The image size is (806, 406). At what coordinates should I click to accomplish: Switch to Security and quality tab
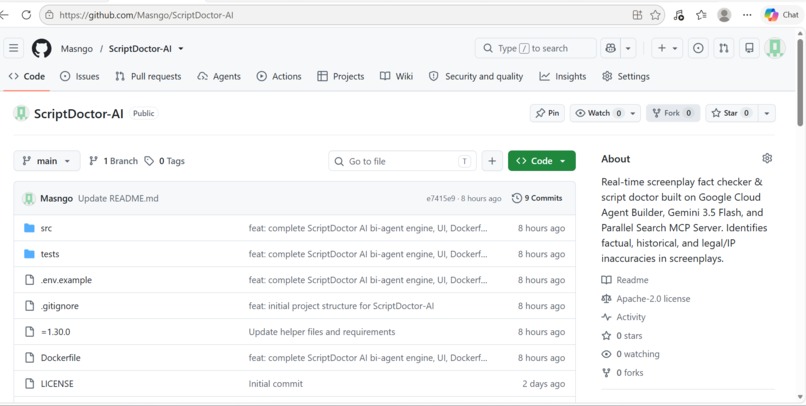[x=476, y=76]
